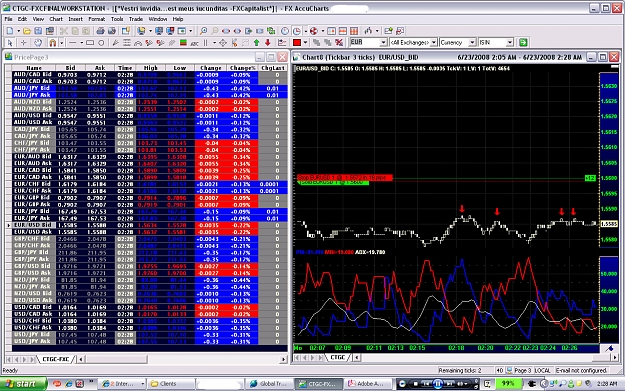The width and height of the screenshot is (625, 391).
Task: Open the red color swatch picker
Action: click(x=297, y=42)
